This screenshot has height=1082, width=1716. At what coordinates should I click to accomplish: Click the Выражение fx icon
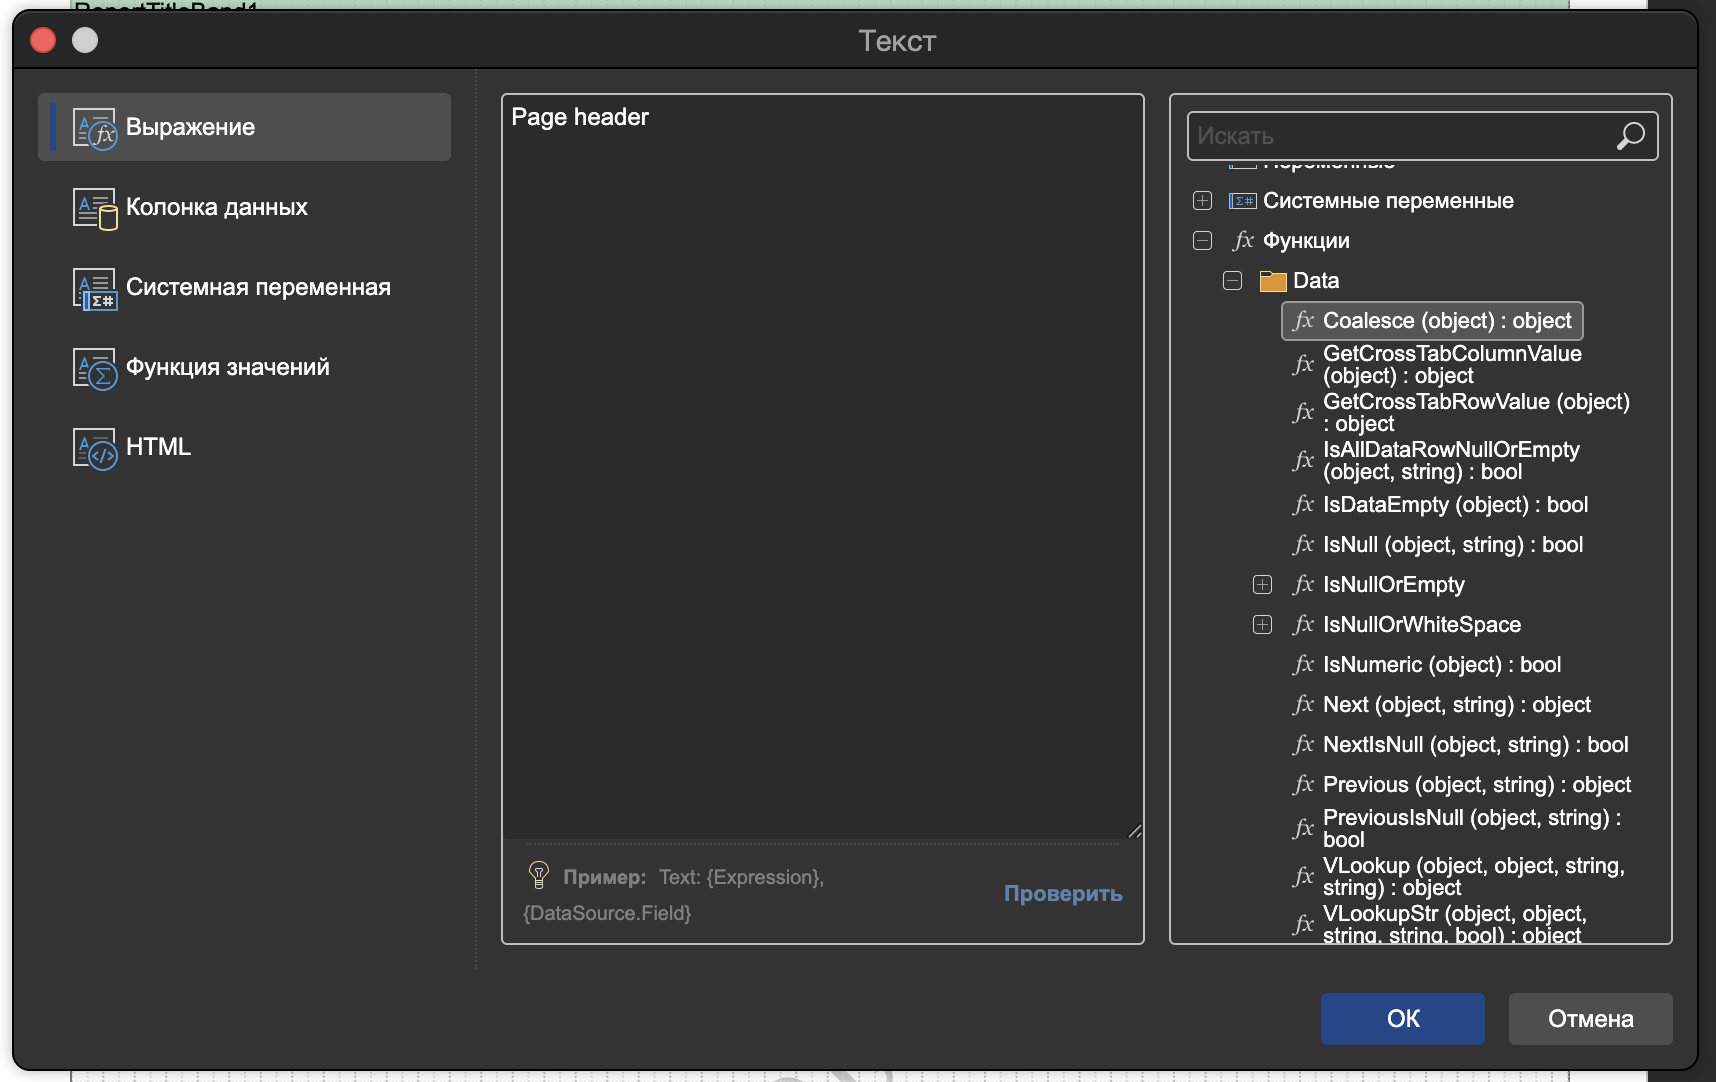[x=95, y=129]
